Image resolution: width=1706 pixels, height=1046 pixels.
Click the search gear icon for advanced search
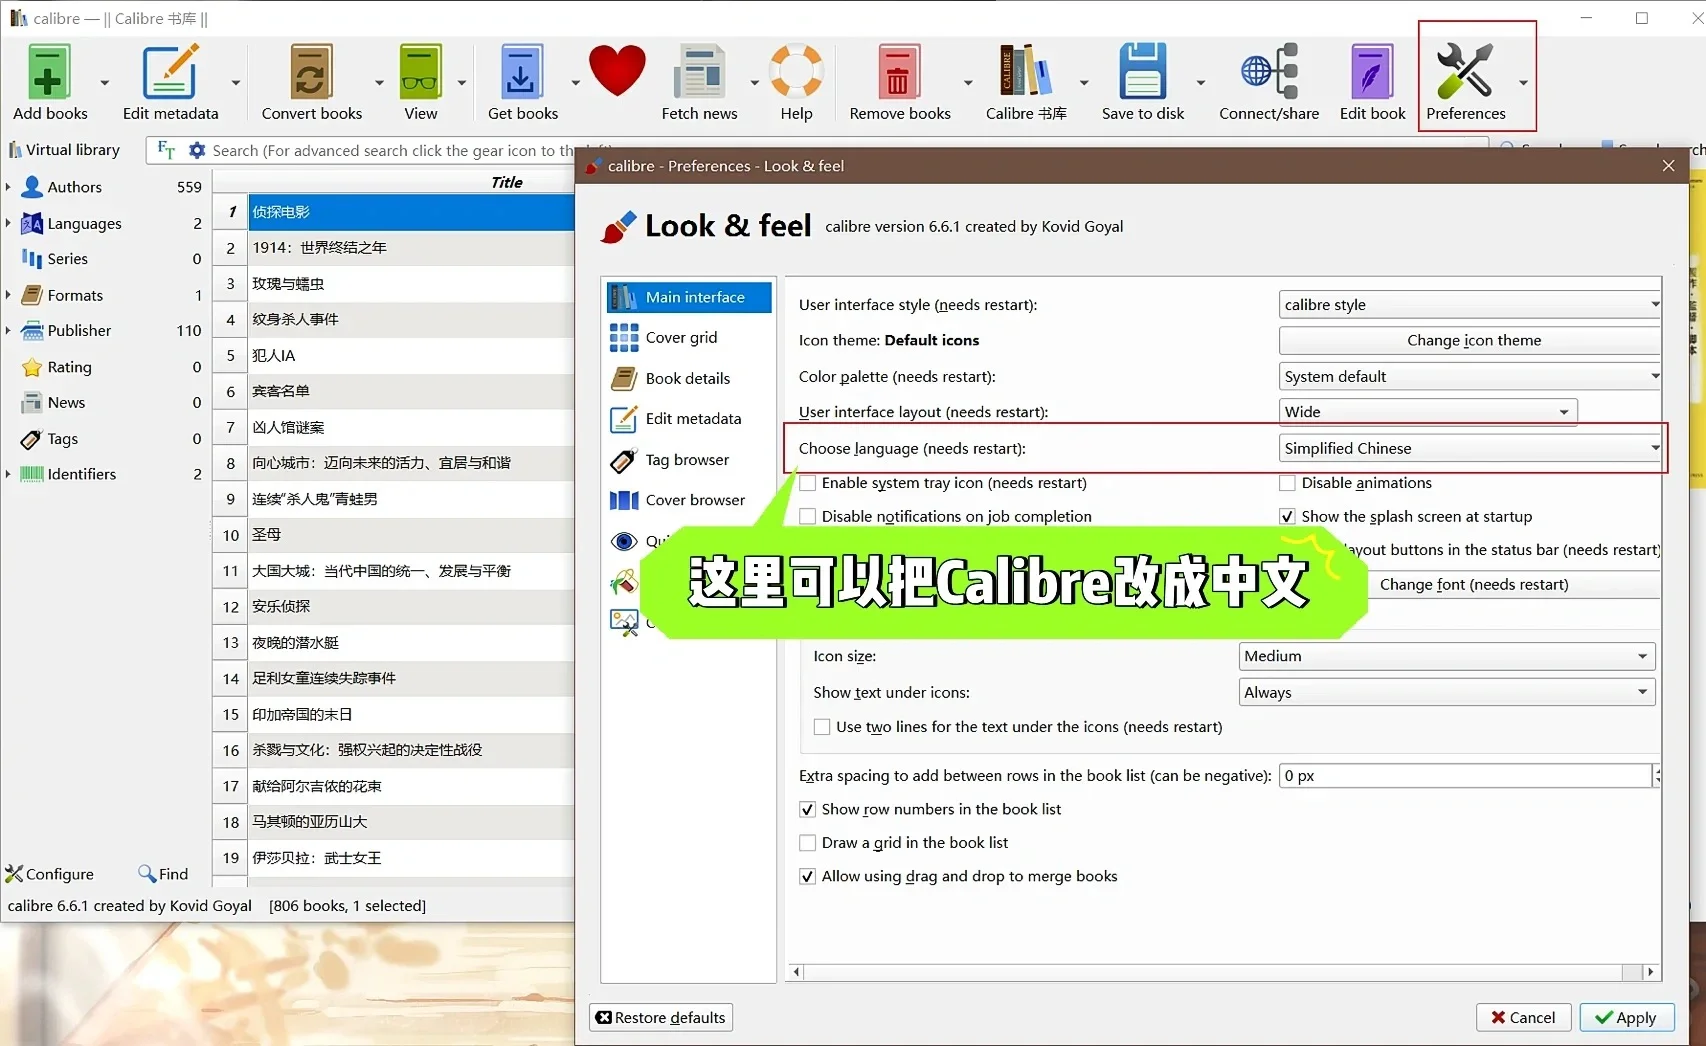197,150
